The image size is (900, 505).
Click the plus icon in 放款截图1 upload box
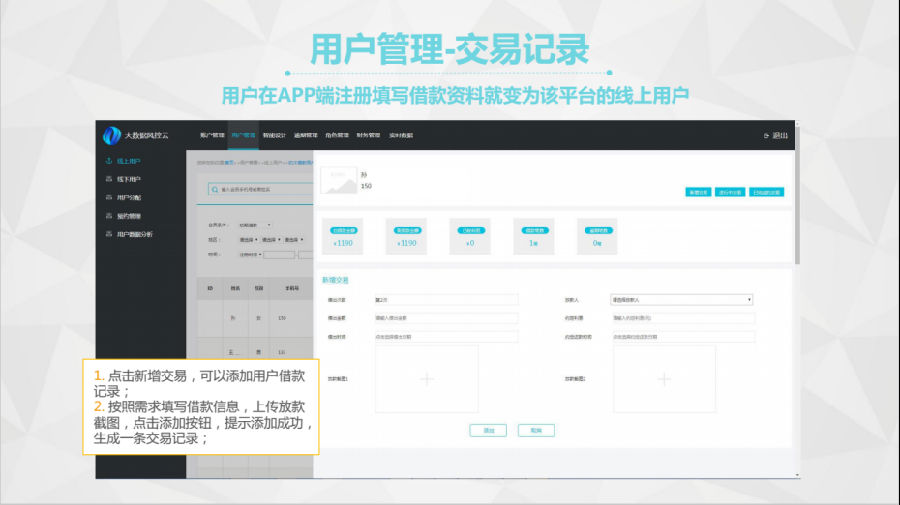tap(426, 379)
